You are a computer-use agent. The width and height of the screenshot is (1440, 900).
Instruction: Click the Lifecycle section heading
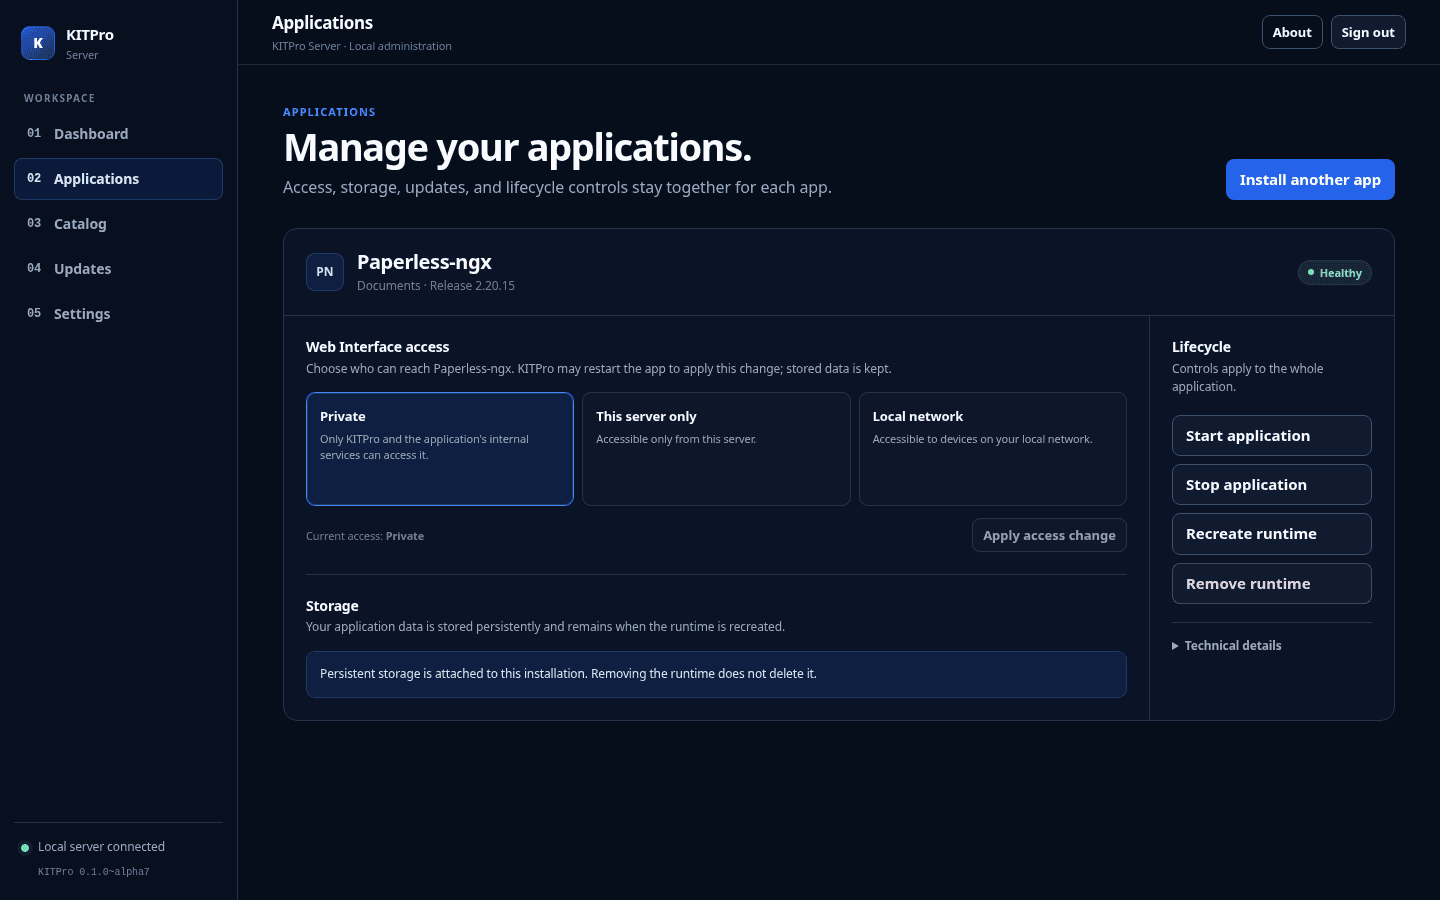(1201, 347)
